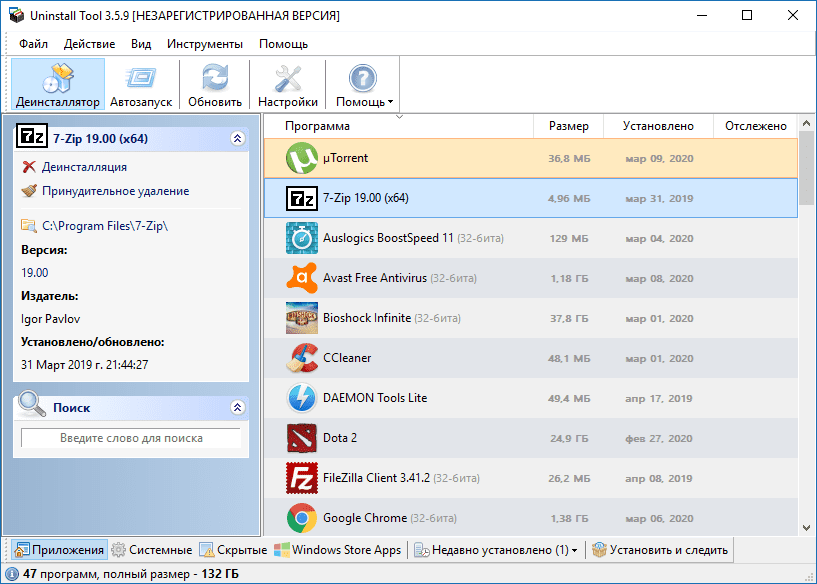Click the Igor Pavlov publisher value
The image size is (817, 584).
click(51, 319)
